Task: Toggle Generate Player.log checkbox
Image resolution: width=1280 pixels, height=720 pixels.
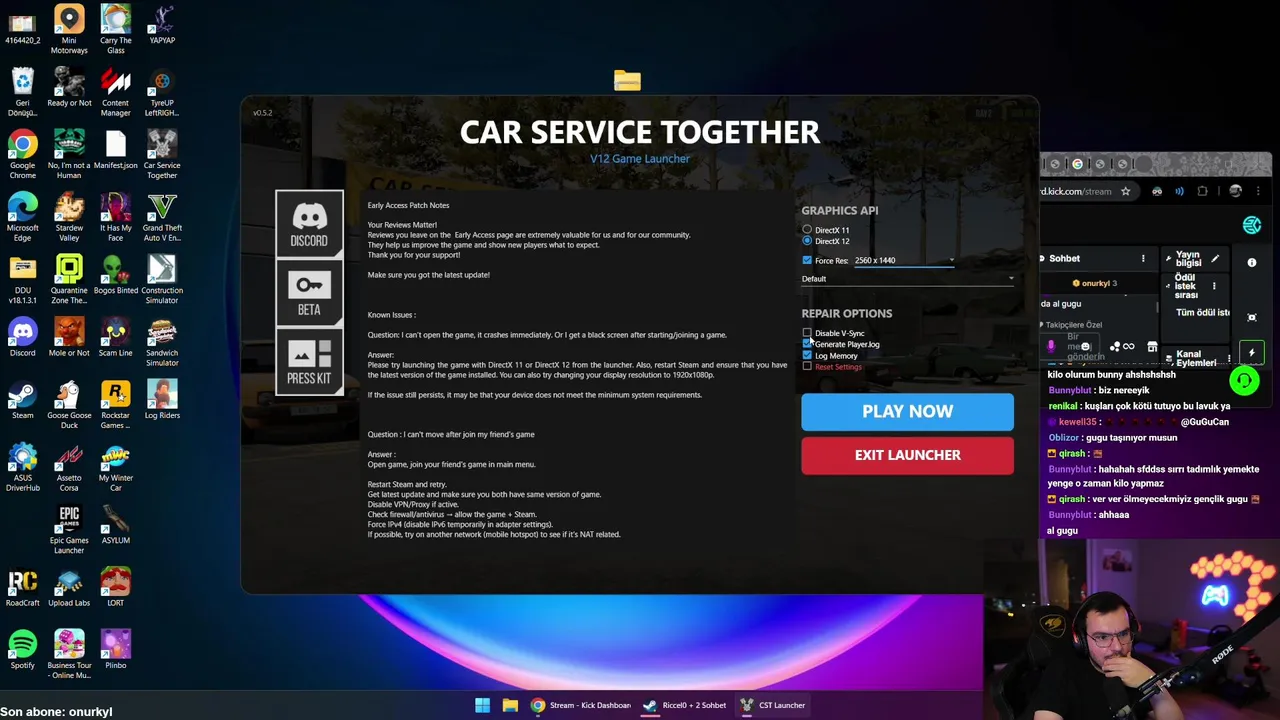Action: tap(807, 344)
